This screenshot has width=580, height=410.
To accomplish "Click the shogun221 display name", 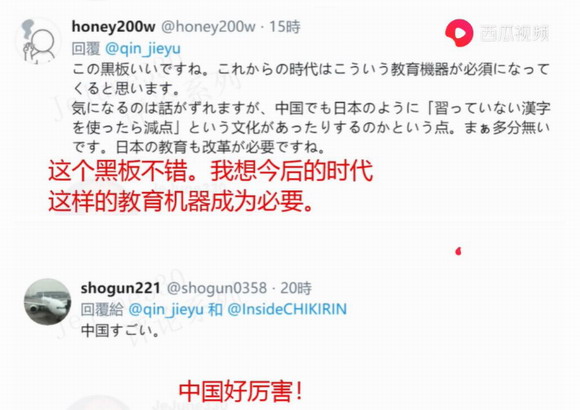I will pos(121,288).
